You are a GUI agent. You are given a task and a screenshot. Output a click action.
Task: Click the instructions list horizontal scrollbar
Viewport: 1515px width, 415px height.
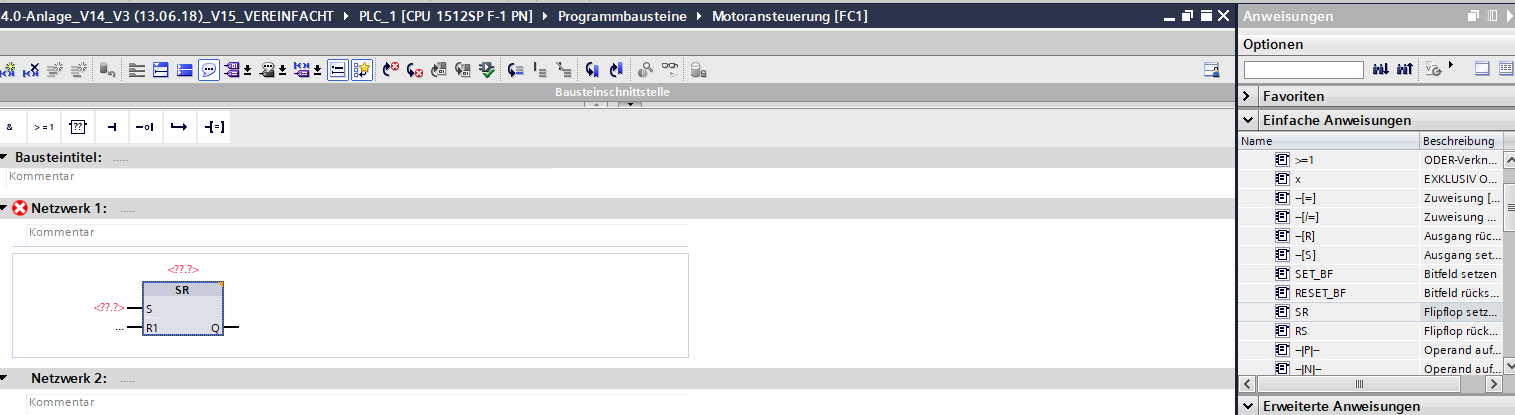pos(1360,384)
